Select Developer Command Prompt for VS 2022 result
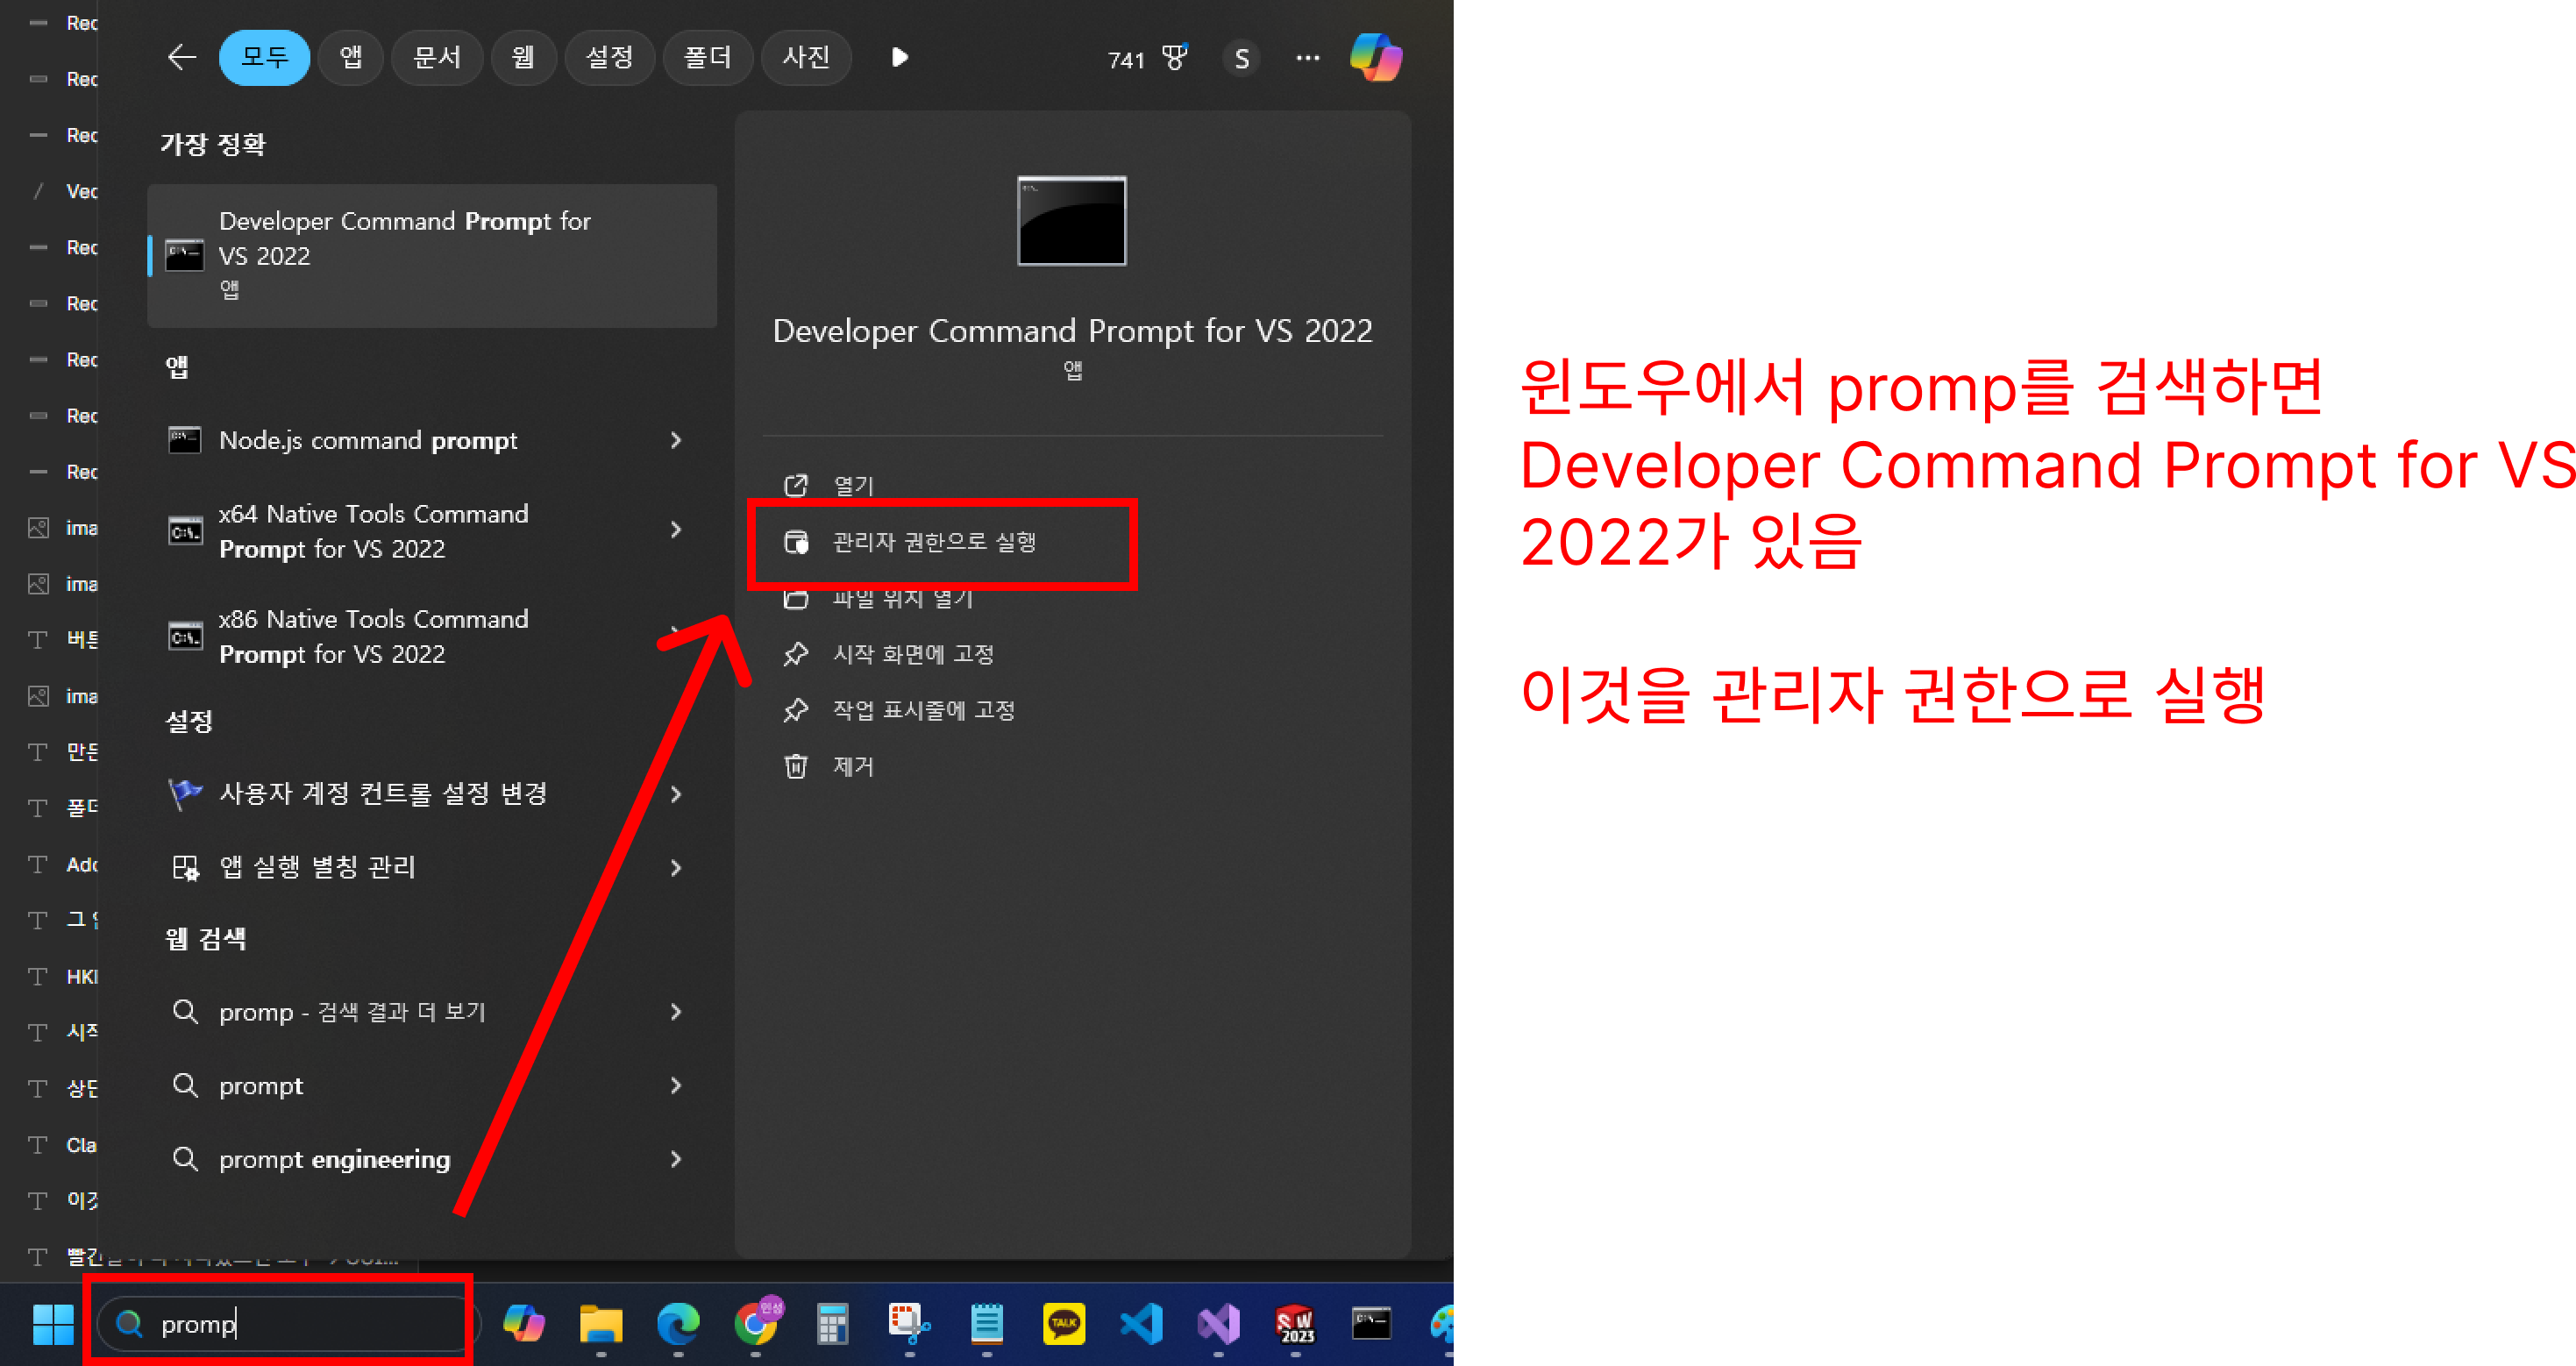The width and height of the screenshot is (2576, 1366). tap(432, 255)
